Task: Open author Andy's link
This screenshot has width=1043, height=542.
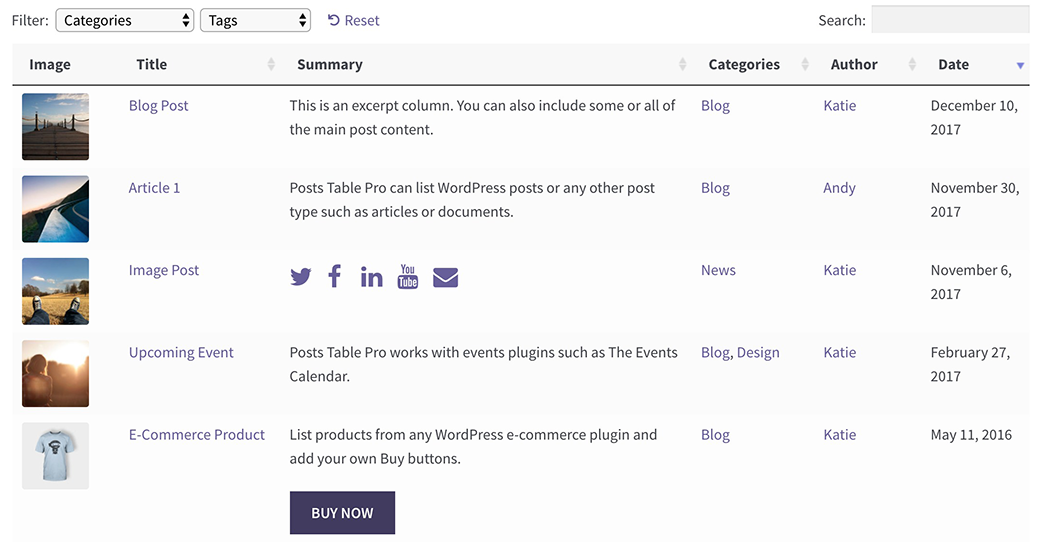Action: pos(839,187)
